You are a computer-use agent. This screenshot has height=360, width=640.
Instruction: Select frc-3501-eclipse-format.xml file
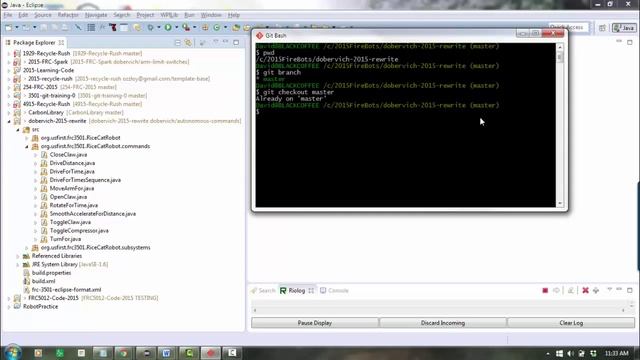[67, 290]
